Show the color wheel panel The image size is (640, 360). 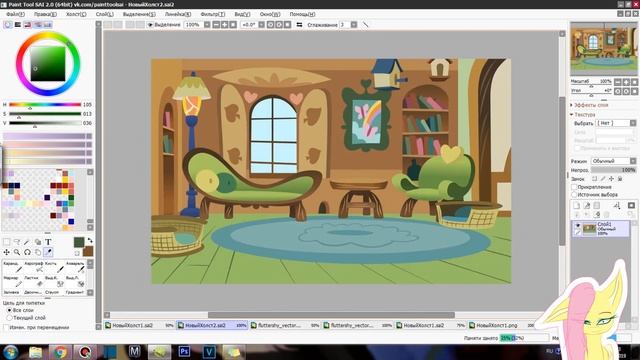[x=8, y=25]
